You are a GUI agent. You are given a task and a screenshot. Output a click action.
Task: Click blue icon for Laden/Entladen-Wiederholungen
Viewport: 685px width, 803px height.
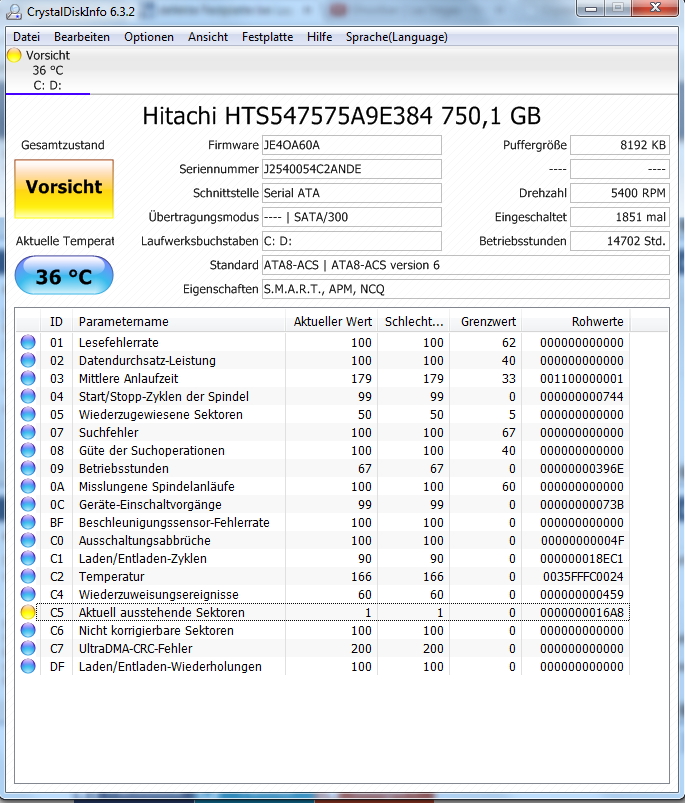click(28, 666)
